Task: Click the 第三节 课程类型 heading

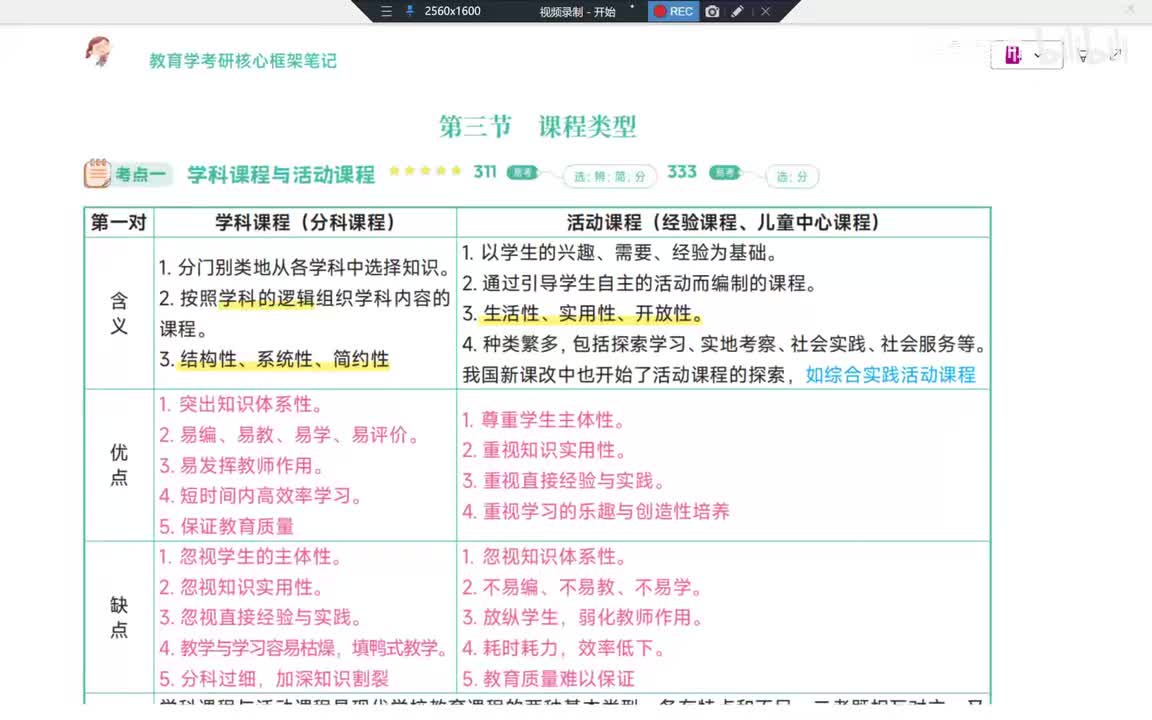Action: (x=538, y=126)
